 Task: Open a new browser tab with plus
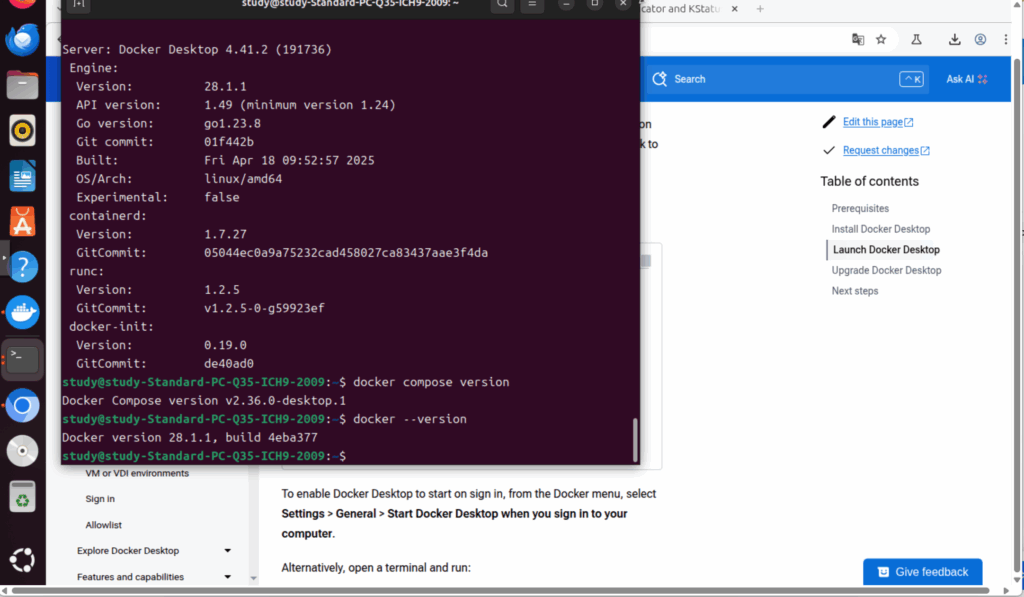click(760, 9)
